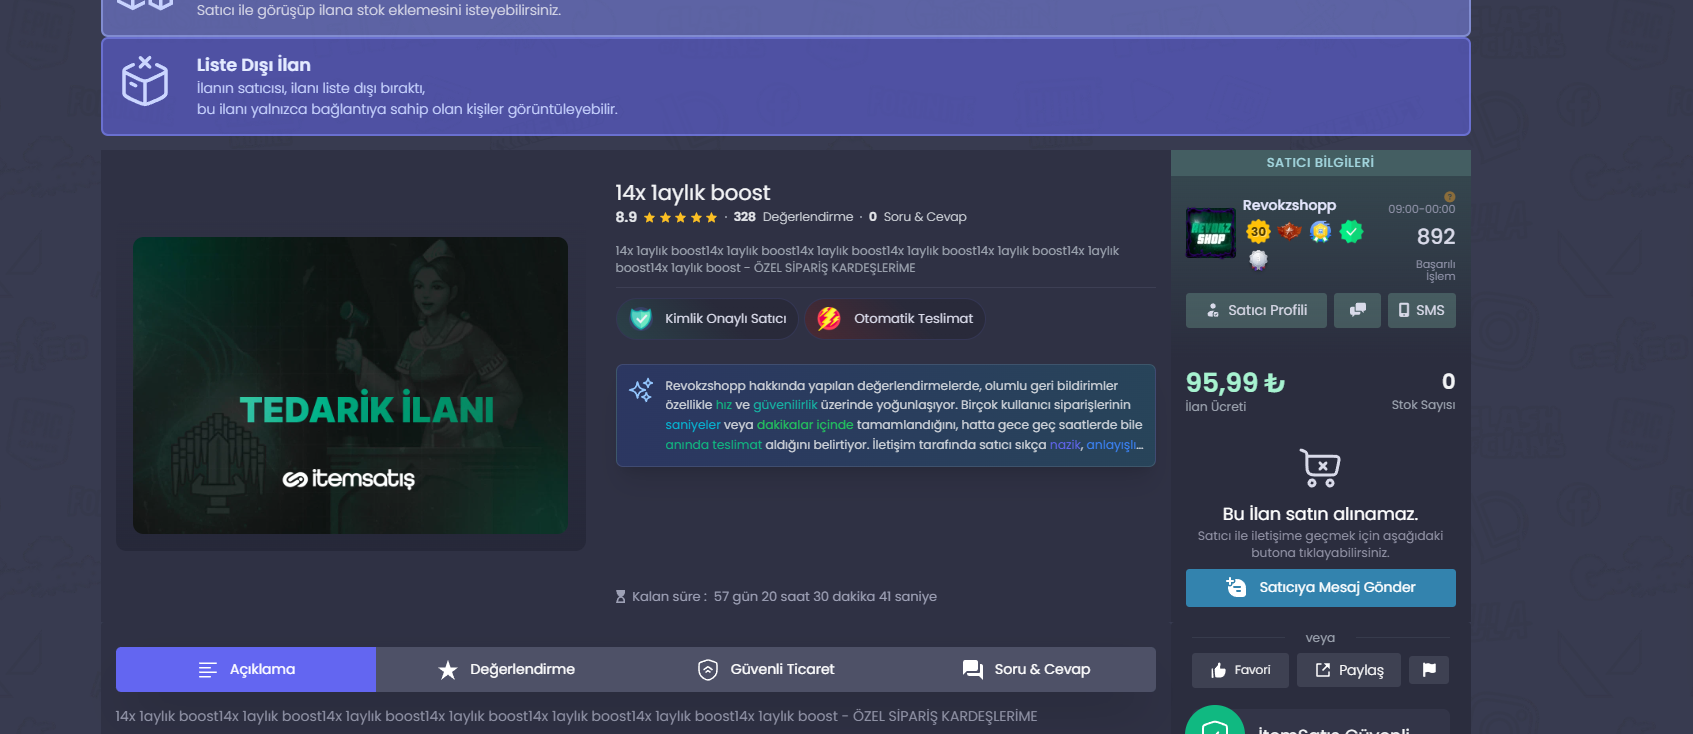Click the "14x 1aylık boost" listing title
This screenshot has height=734, width=1693.
(693, 193)
